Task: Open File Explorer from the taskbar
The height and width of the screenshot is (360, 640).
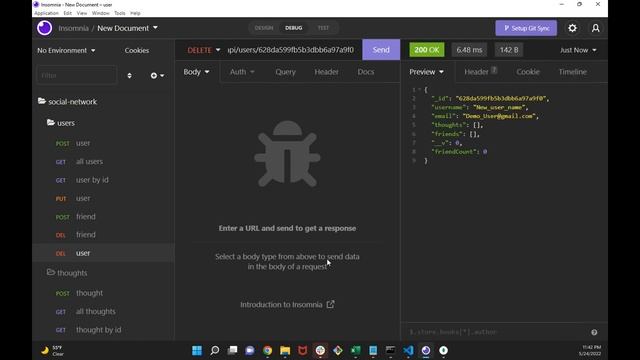Action: [x=285, y=350]
